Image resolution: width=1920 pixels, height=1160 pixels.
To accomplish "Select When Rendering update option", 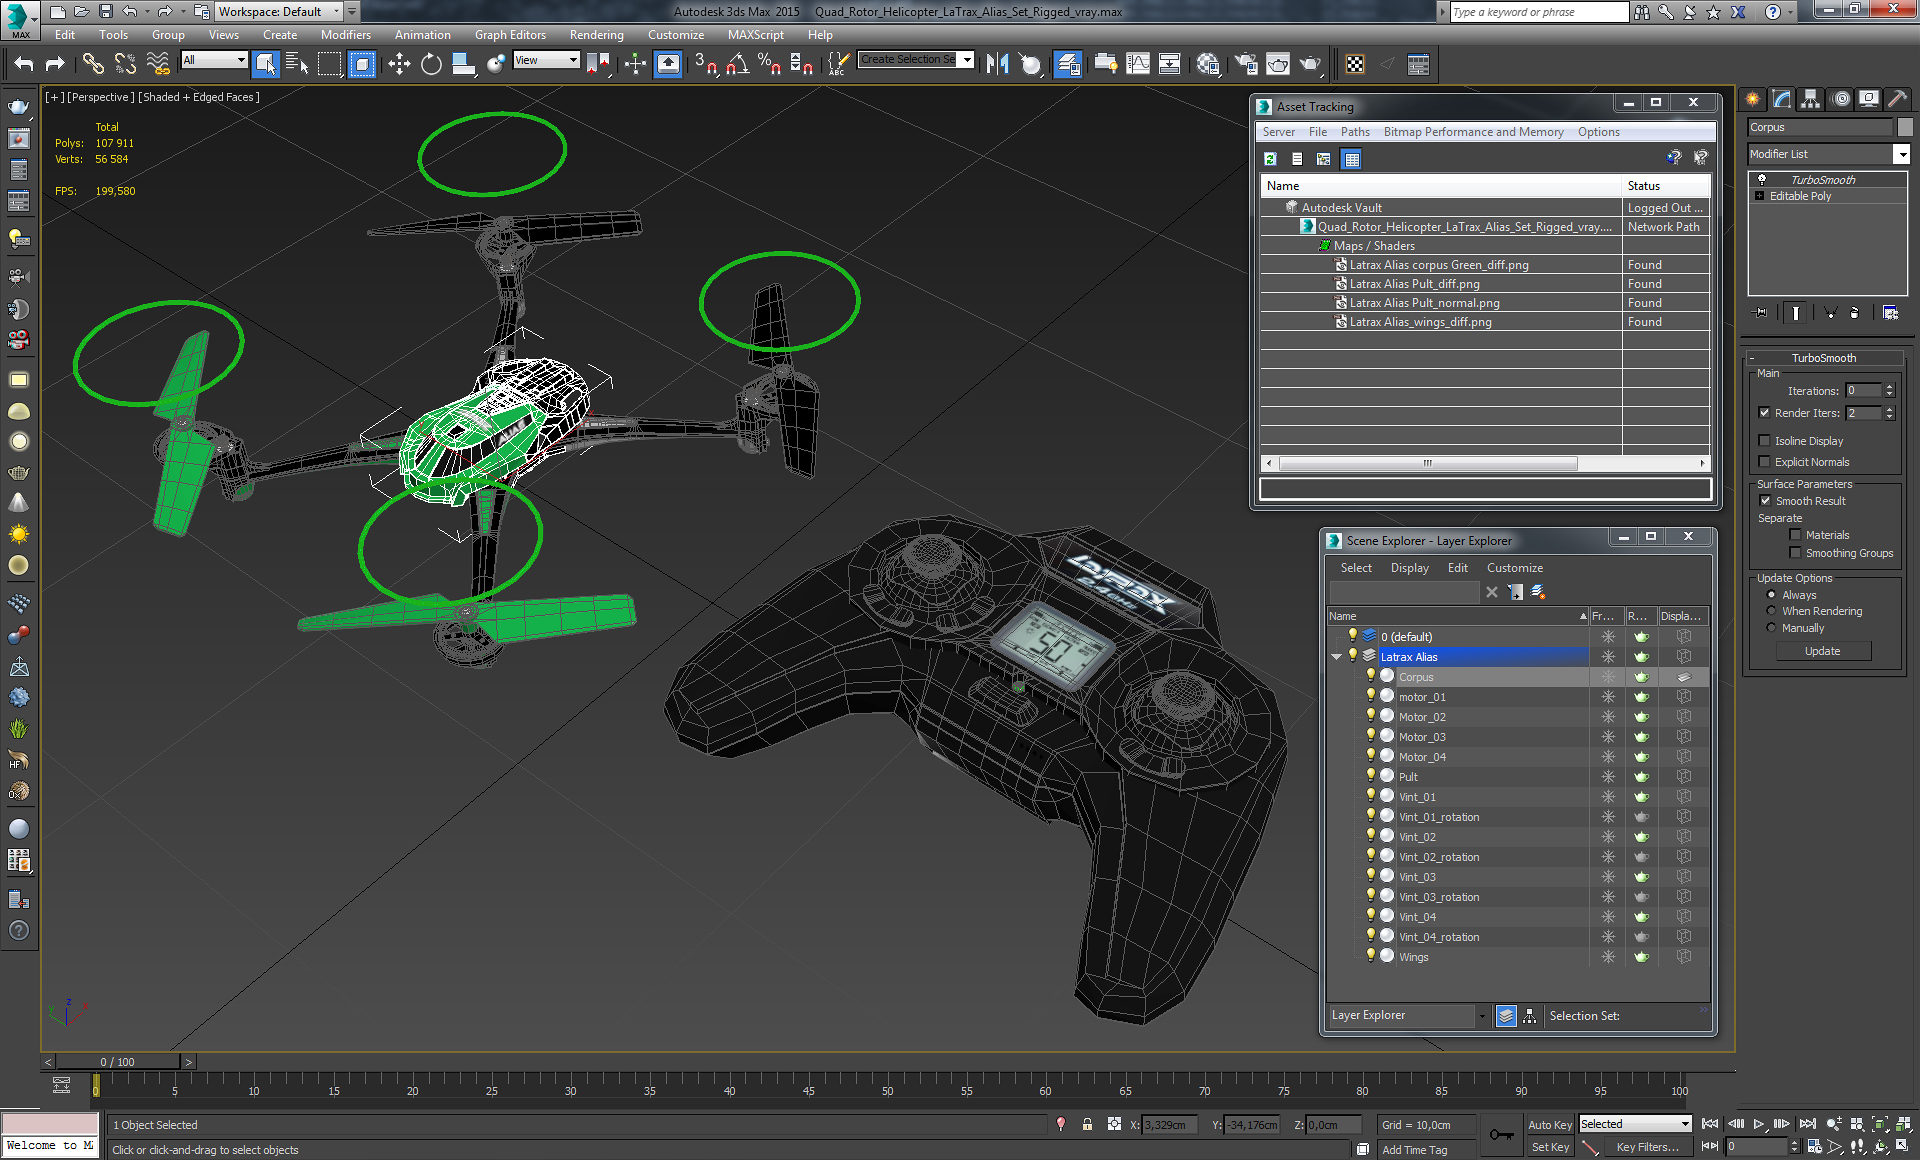I will (1771, 611).
